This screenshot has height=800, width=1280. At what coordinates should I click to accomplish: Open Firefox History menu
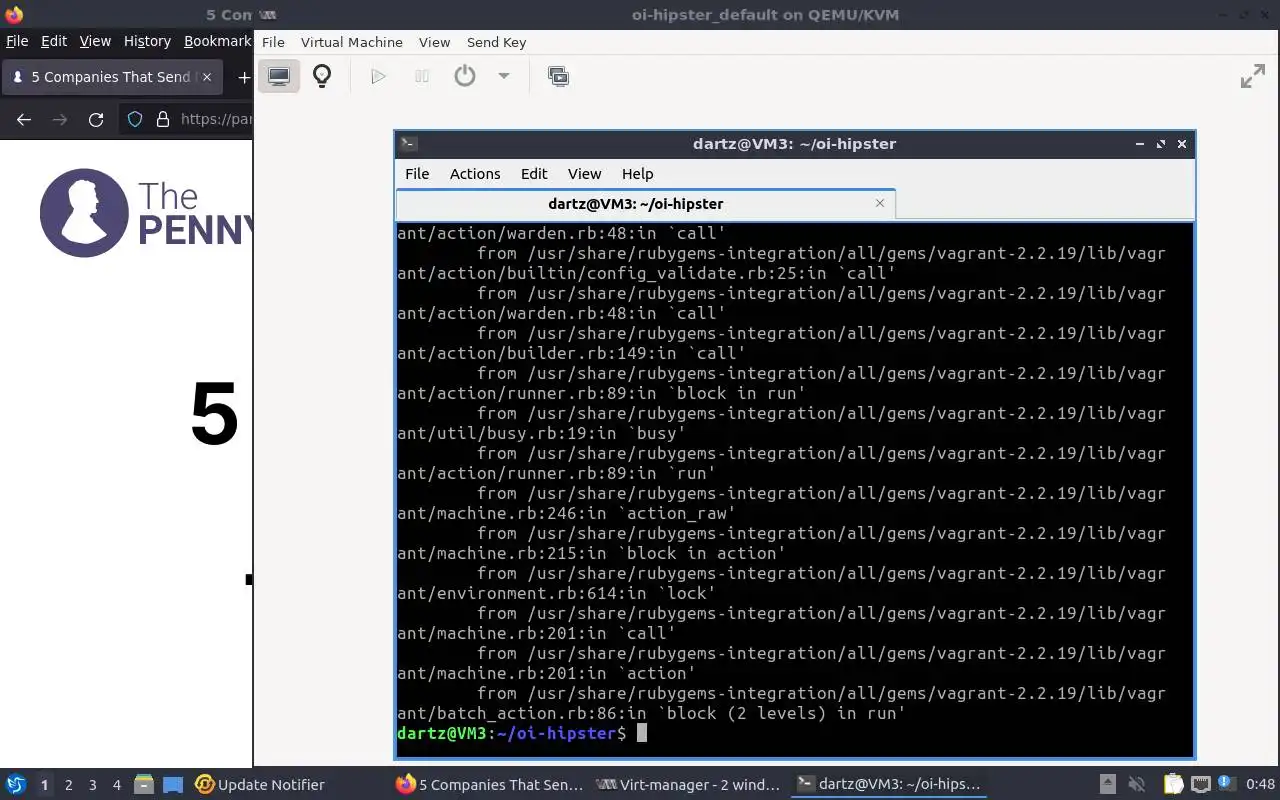pyautogui.click(x=147, y=41)
